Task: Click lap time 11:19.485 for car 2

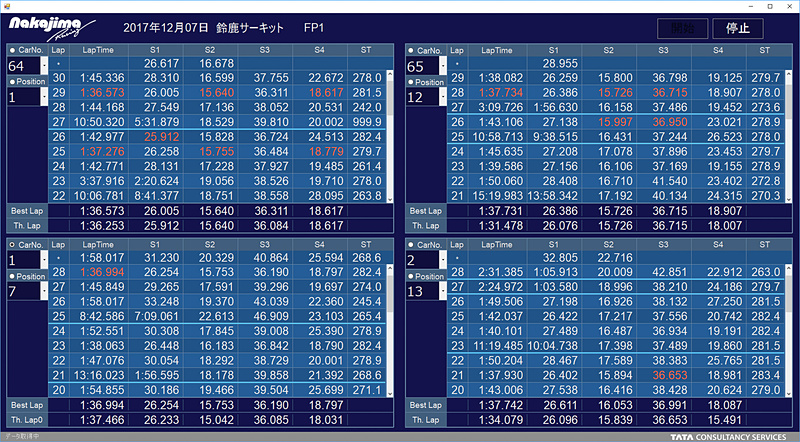Action: (x=497, y=346)
